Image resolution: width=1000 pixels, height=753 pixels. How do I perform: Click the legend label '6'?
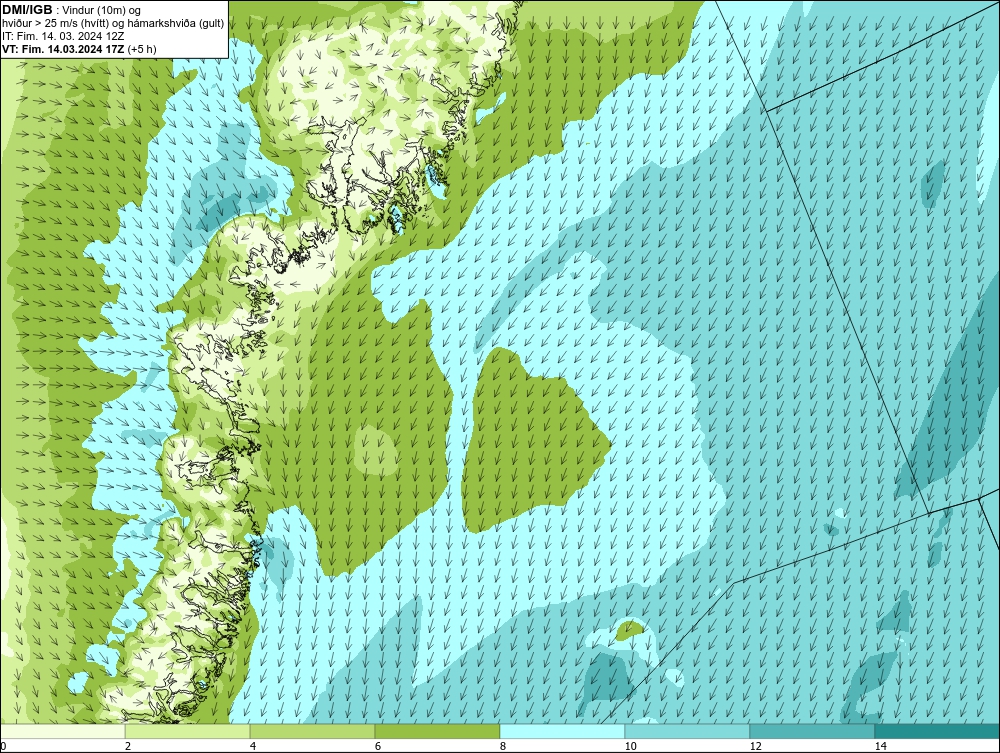tap(378, 746)
